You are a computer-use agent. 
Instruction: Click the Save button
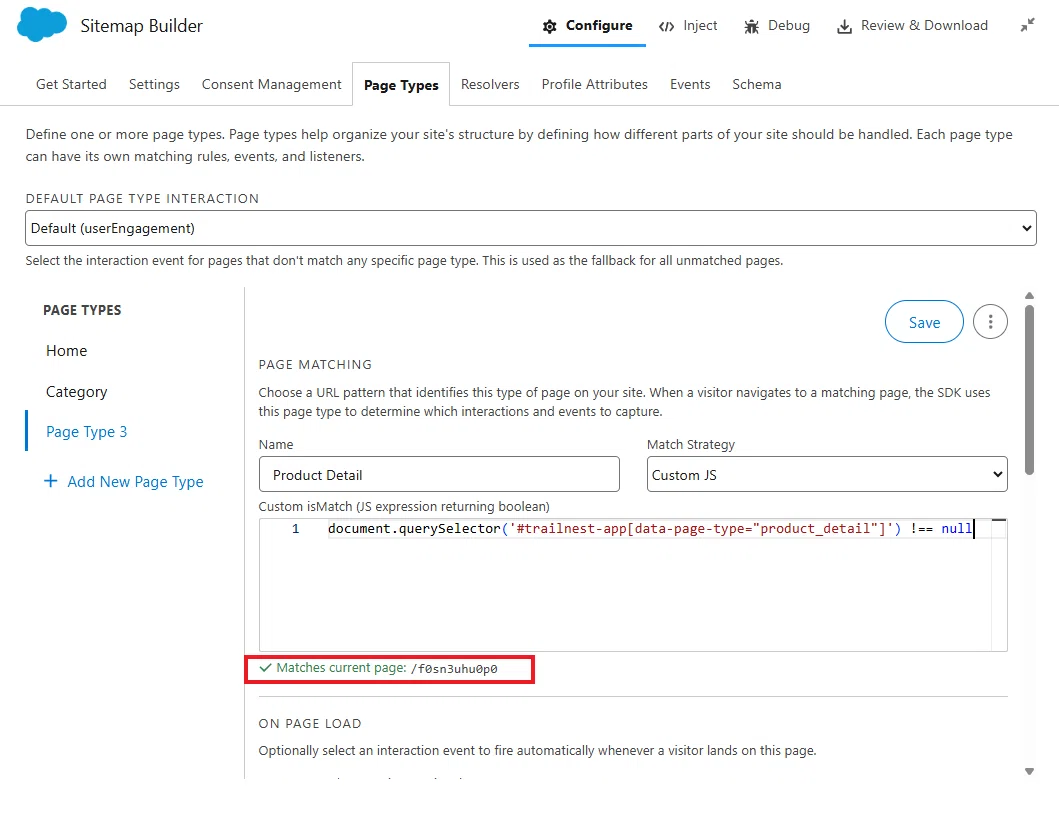coord(924,322)
